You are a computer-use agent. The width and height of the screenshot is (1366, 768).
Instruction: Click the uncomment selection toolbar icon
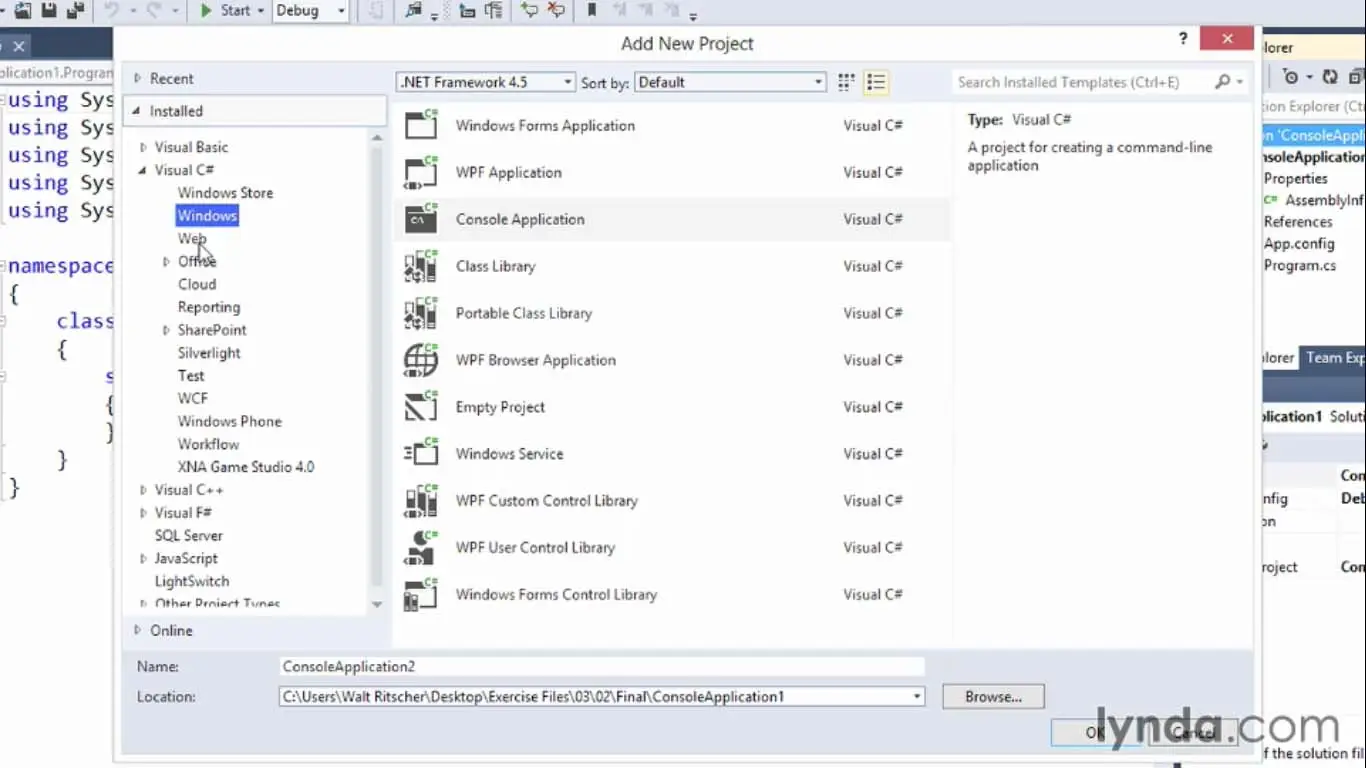[x=556, y=11]
